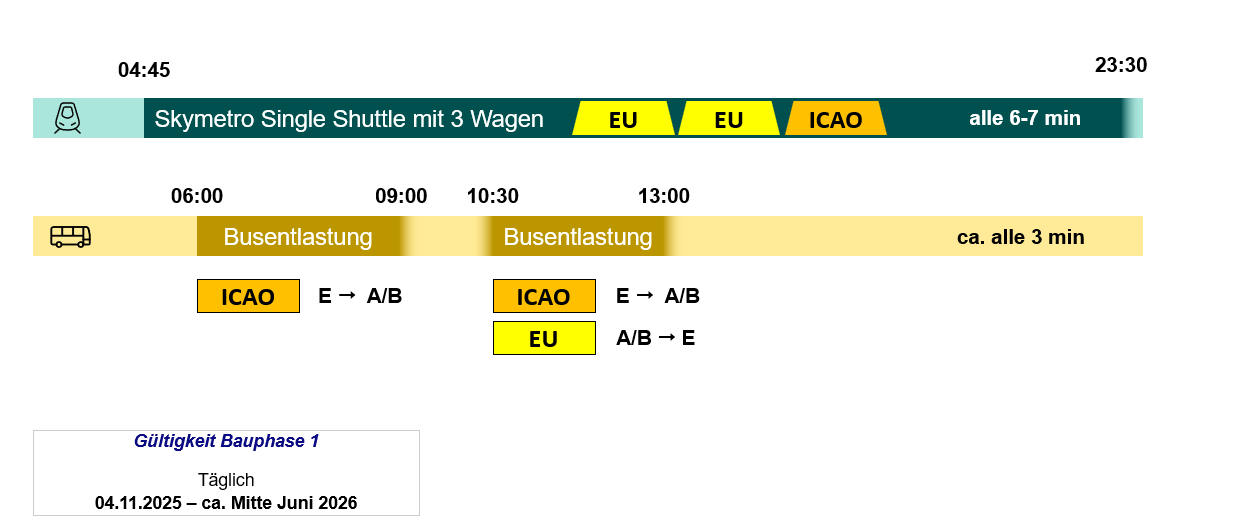
Task: Click the Skymetro train icon
Action: tap(67, 118)
